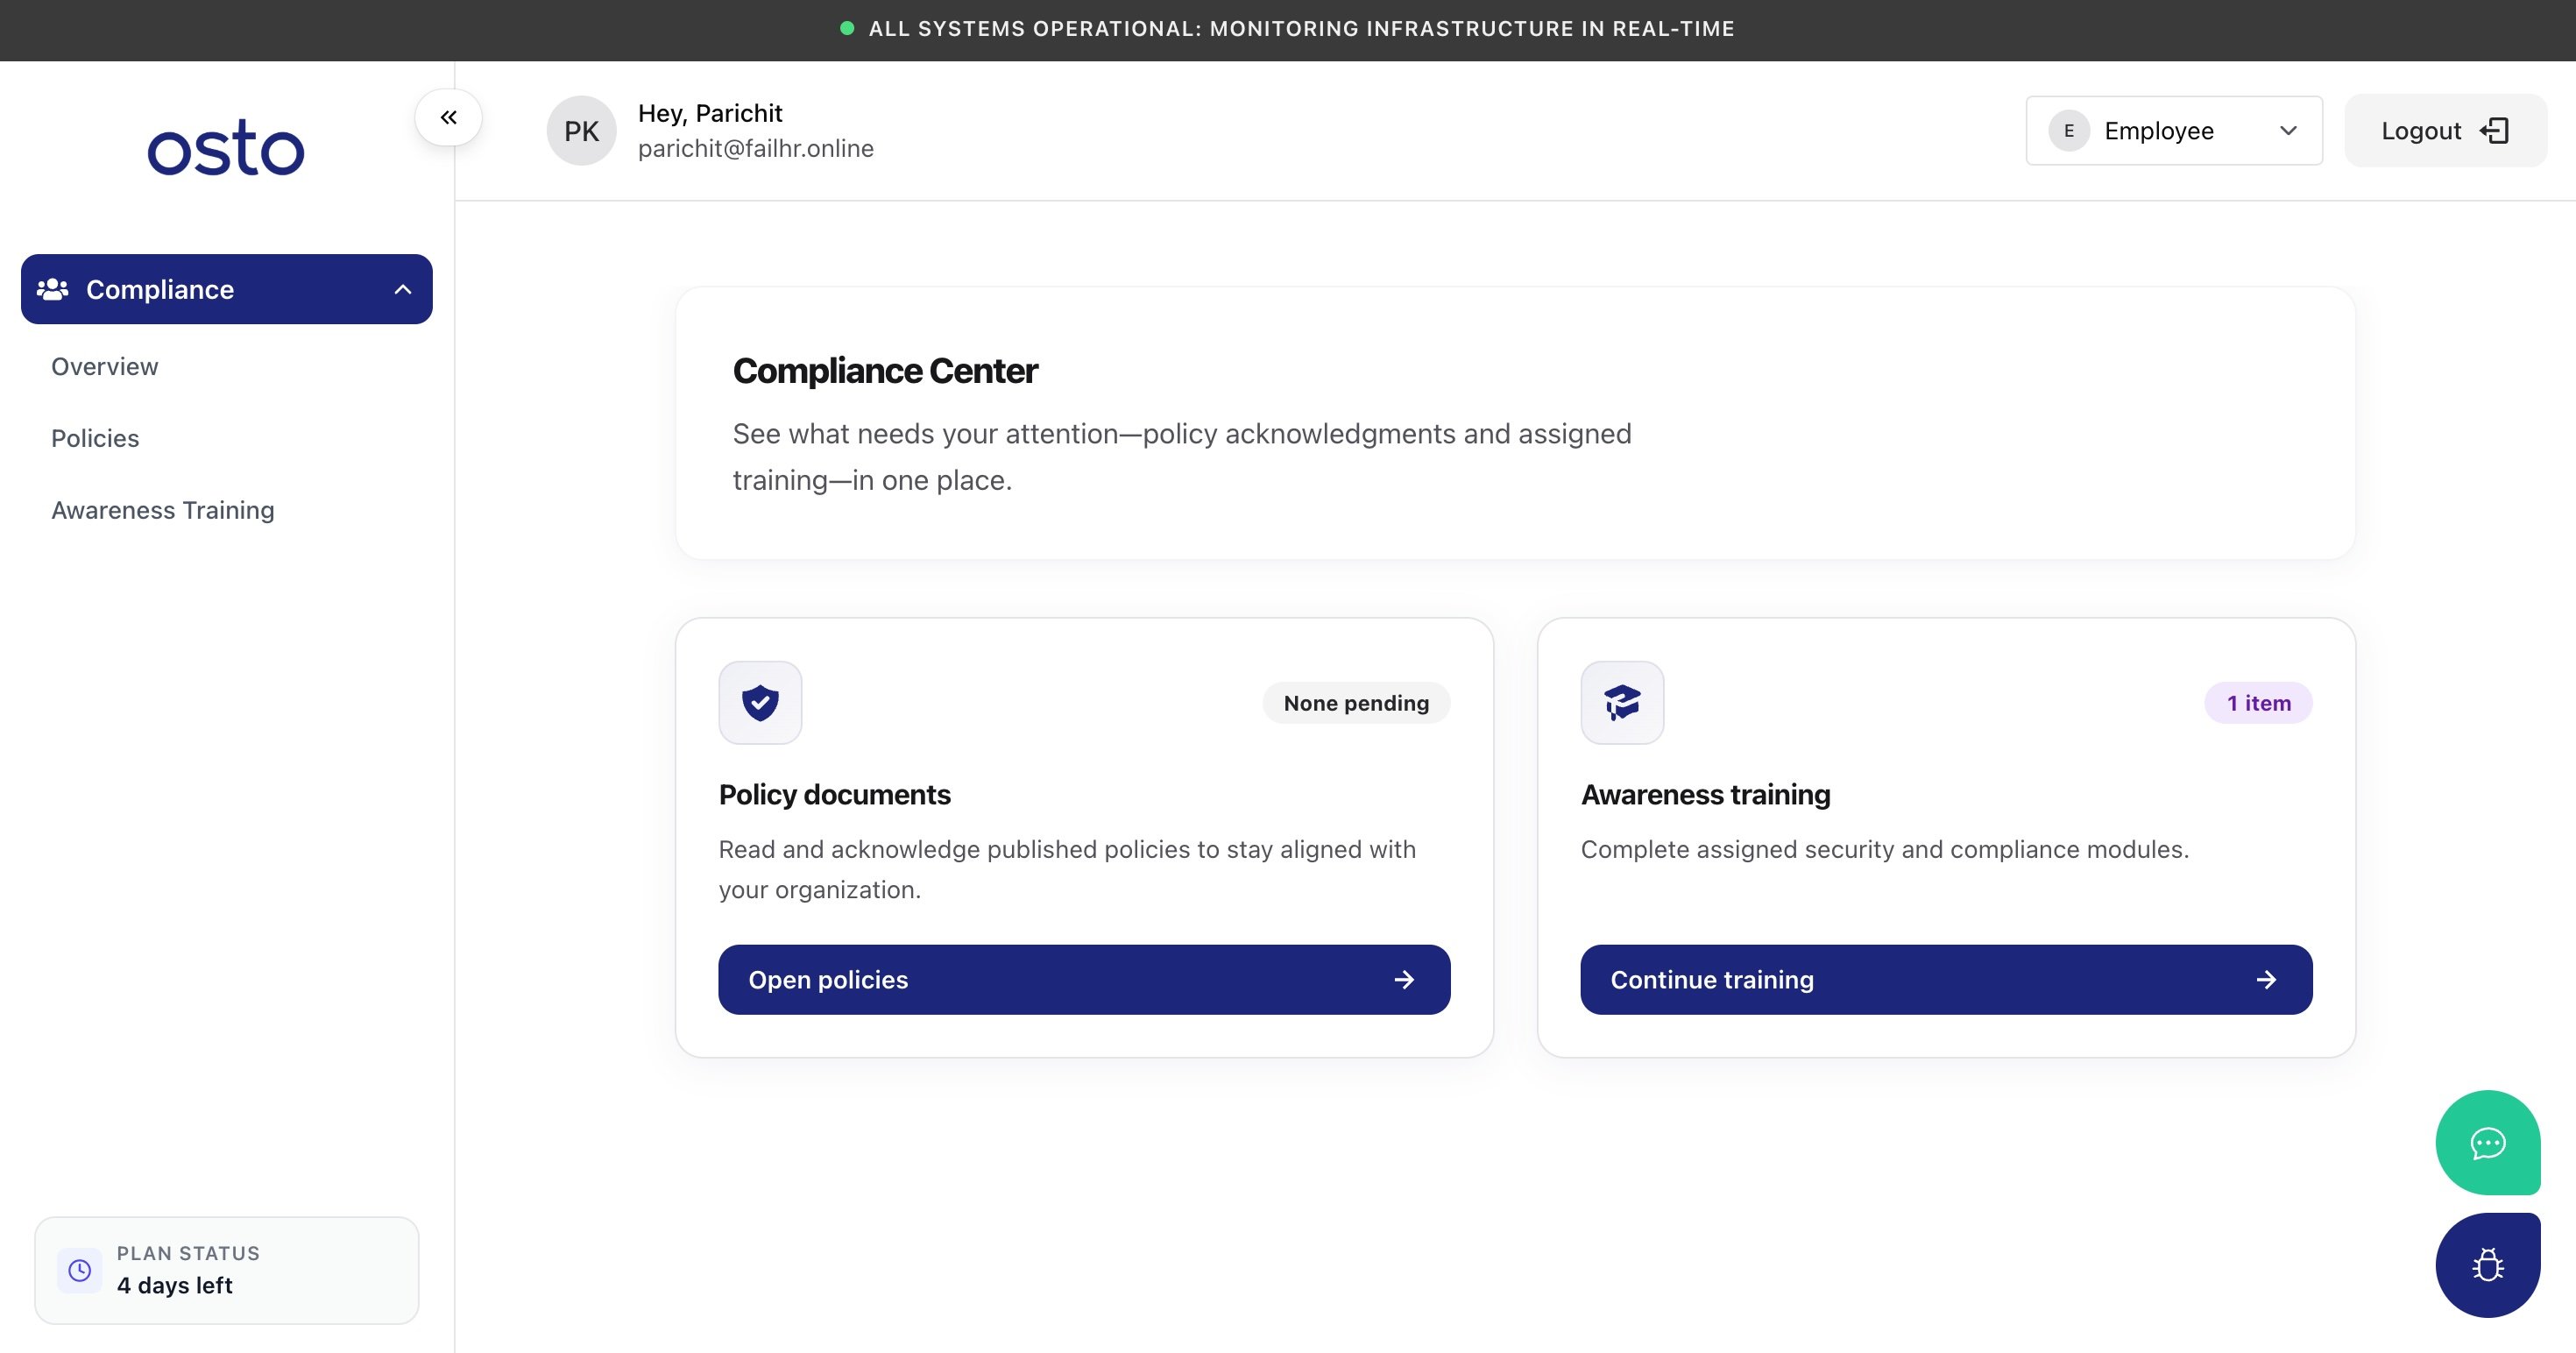Click the 1 item badge

pyautogui.click(x=2258, y=703)
